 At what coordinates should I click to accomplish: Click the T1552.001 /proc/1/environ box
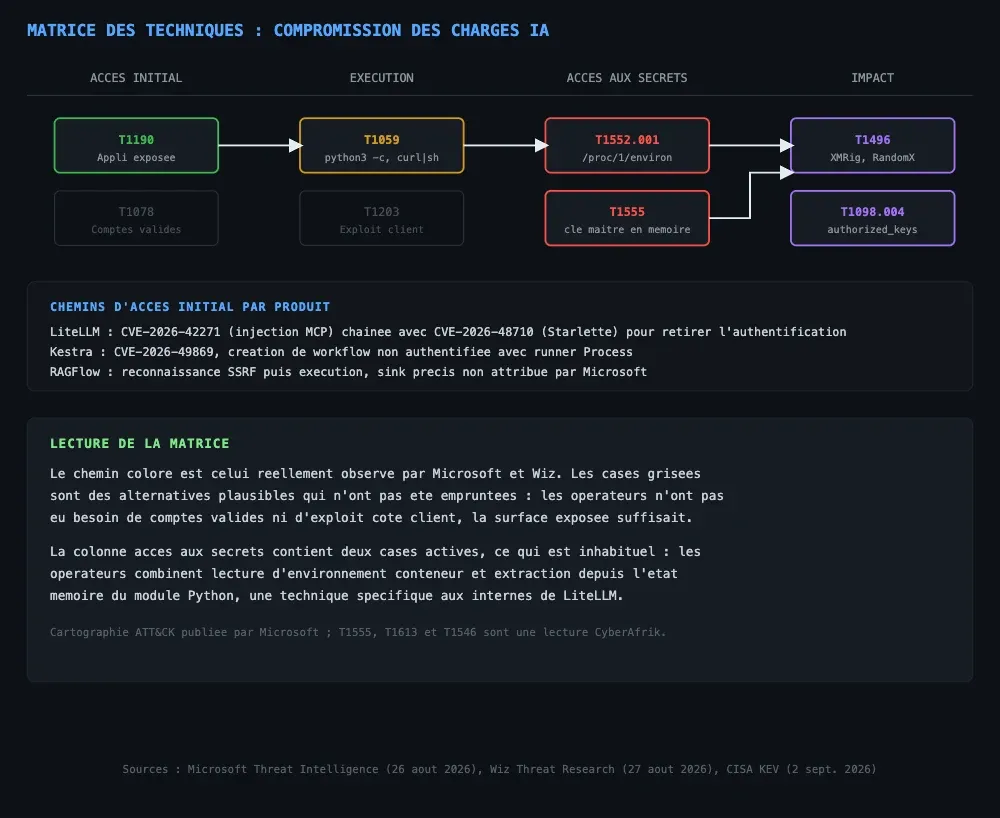point(627,145)
